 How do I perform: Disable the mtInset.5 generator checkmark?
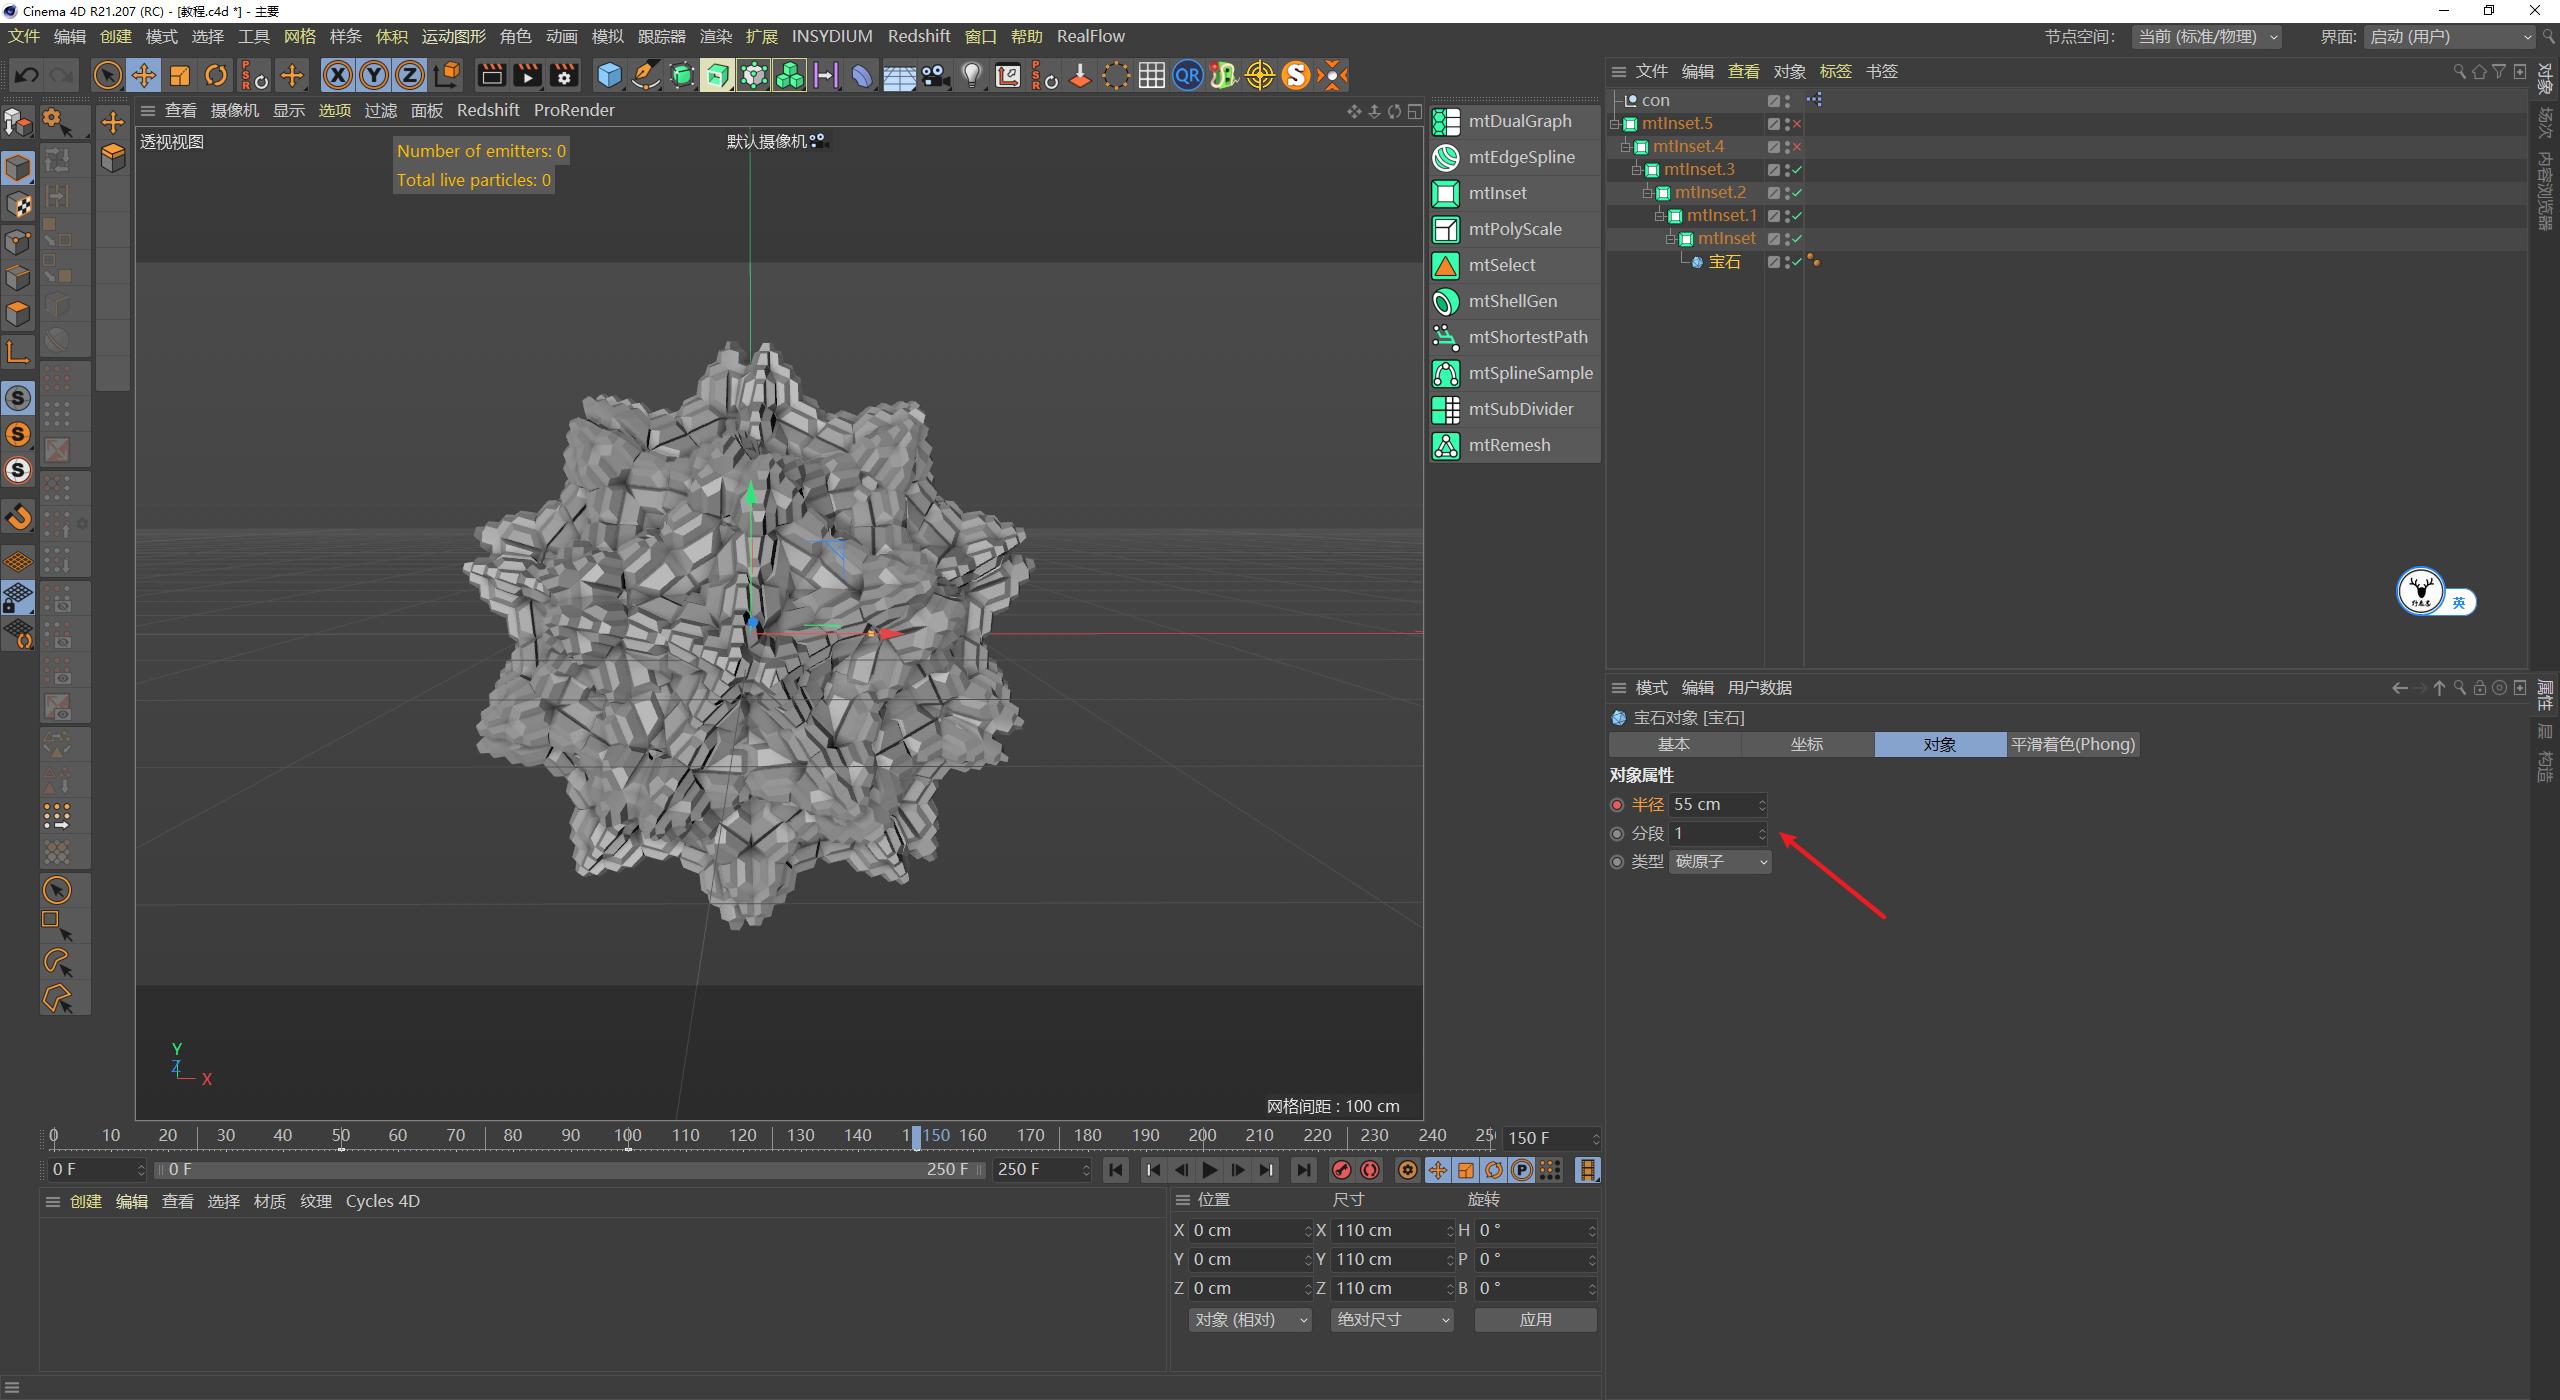[1796, 123]
